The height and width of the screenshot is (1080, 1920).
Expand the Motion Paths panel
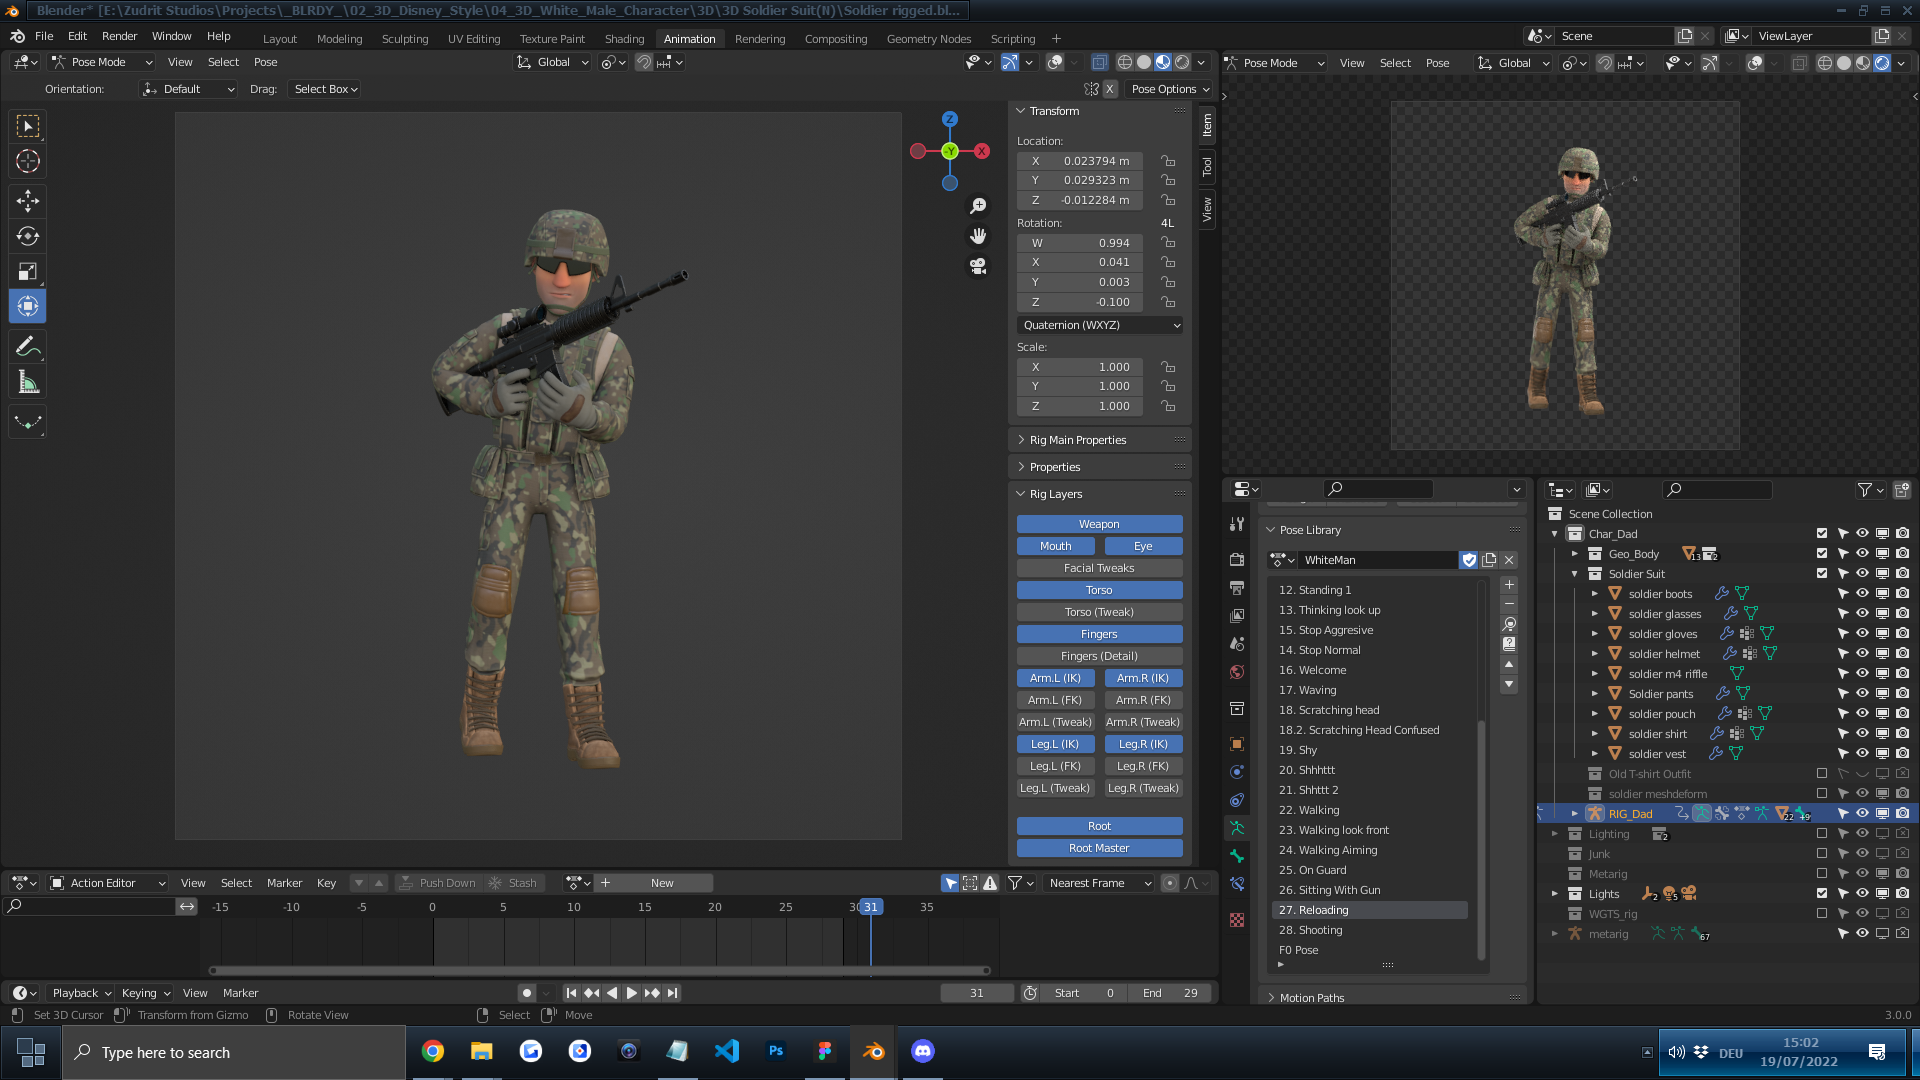click(1312, 997)
